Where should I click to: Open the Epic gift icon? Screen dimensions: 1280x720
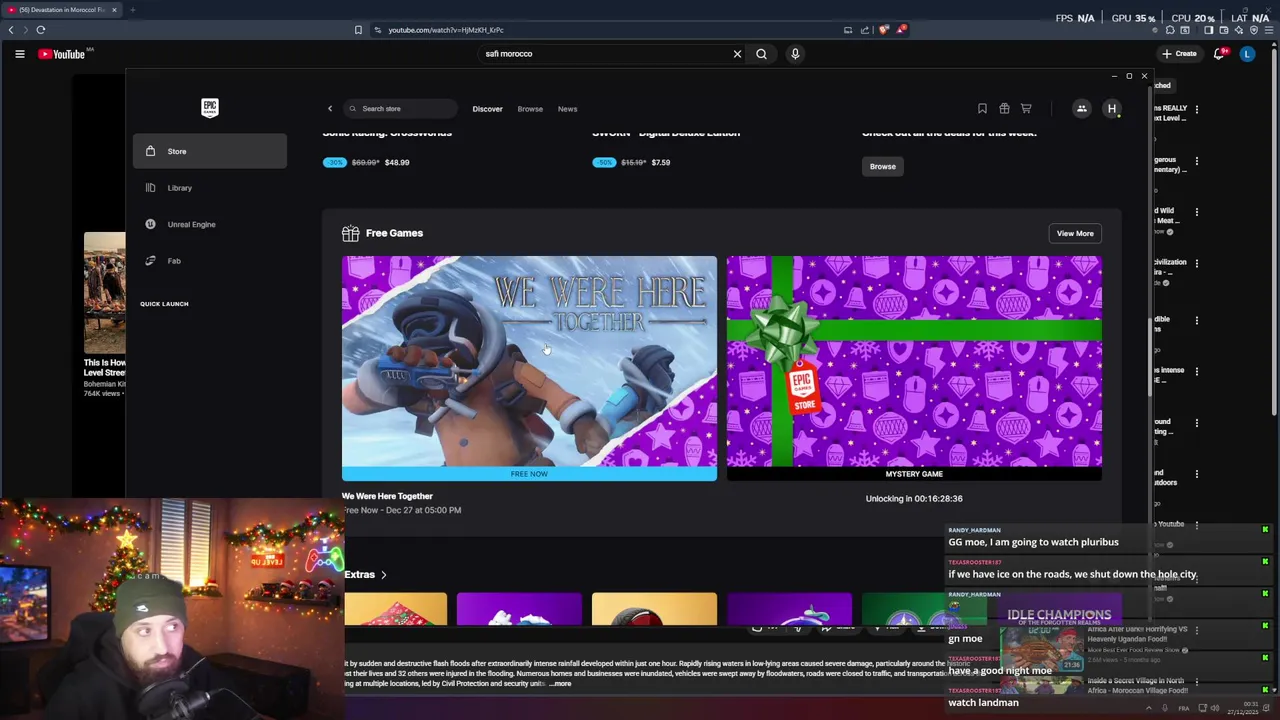1004,108
